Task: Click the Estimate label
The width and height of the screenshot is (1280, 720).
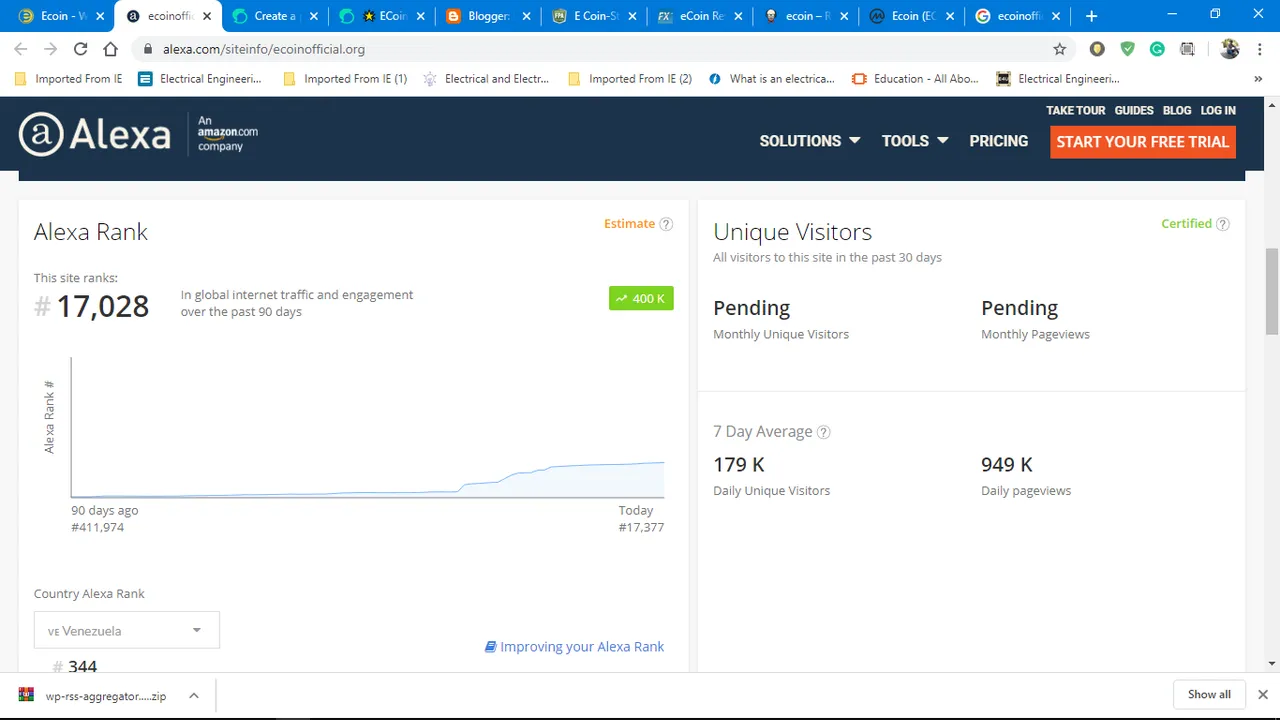Action: [629, 224]
